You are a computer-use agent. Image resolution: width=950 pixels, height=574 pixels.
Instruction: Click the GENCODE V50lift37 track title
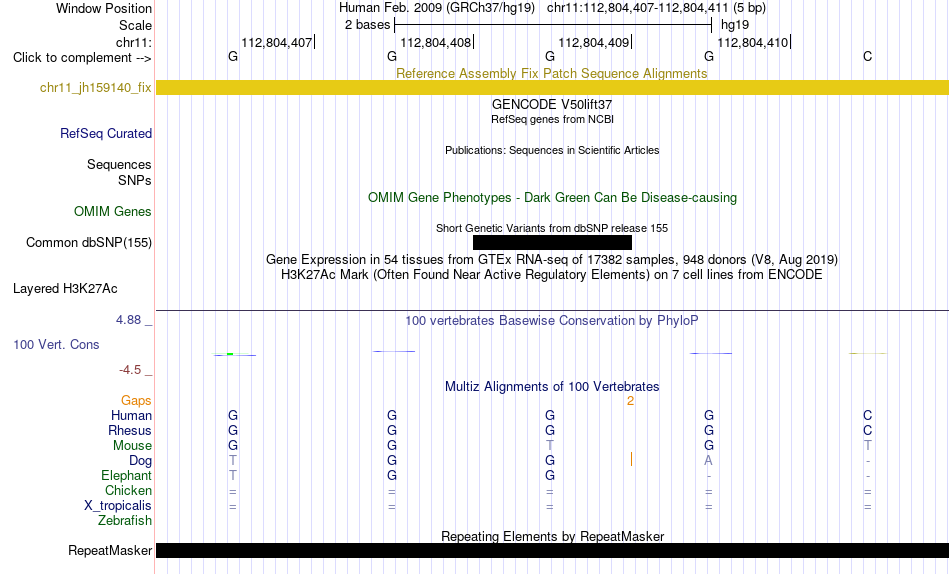pos(551,104)
